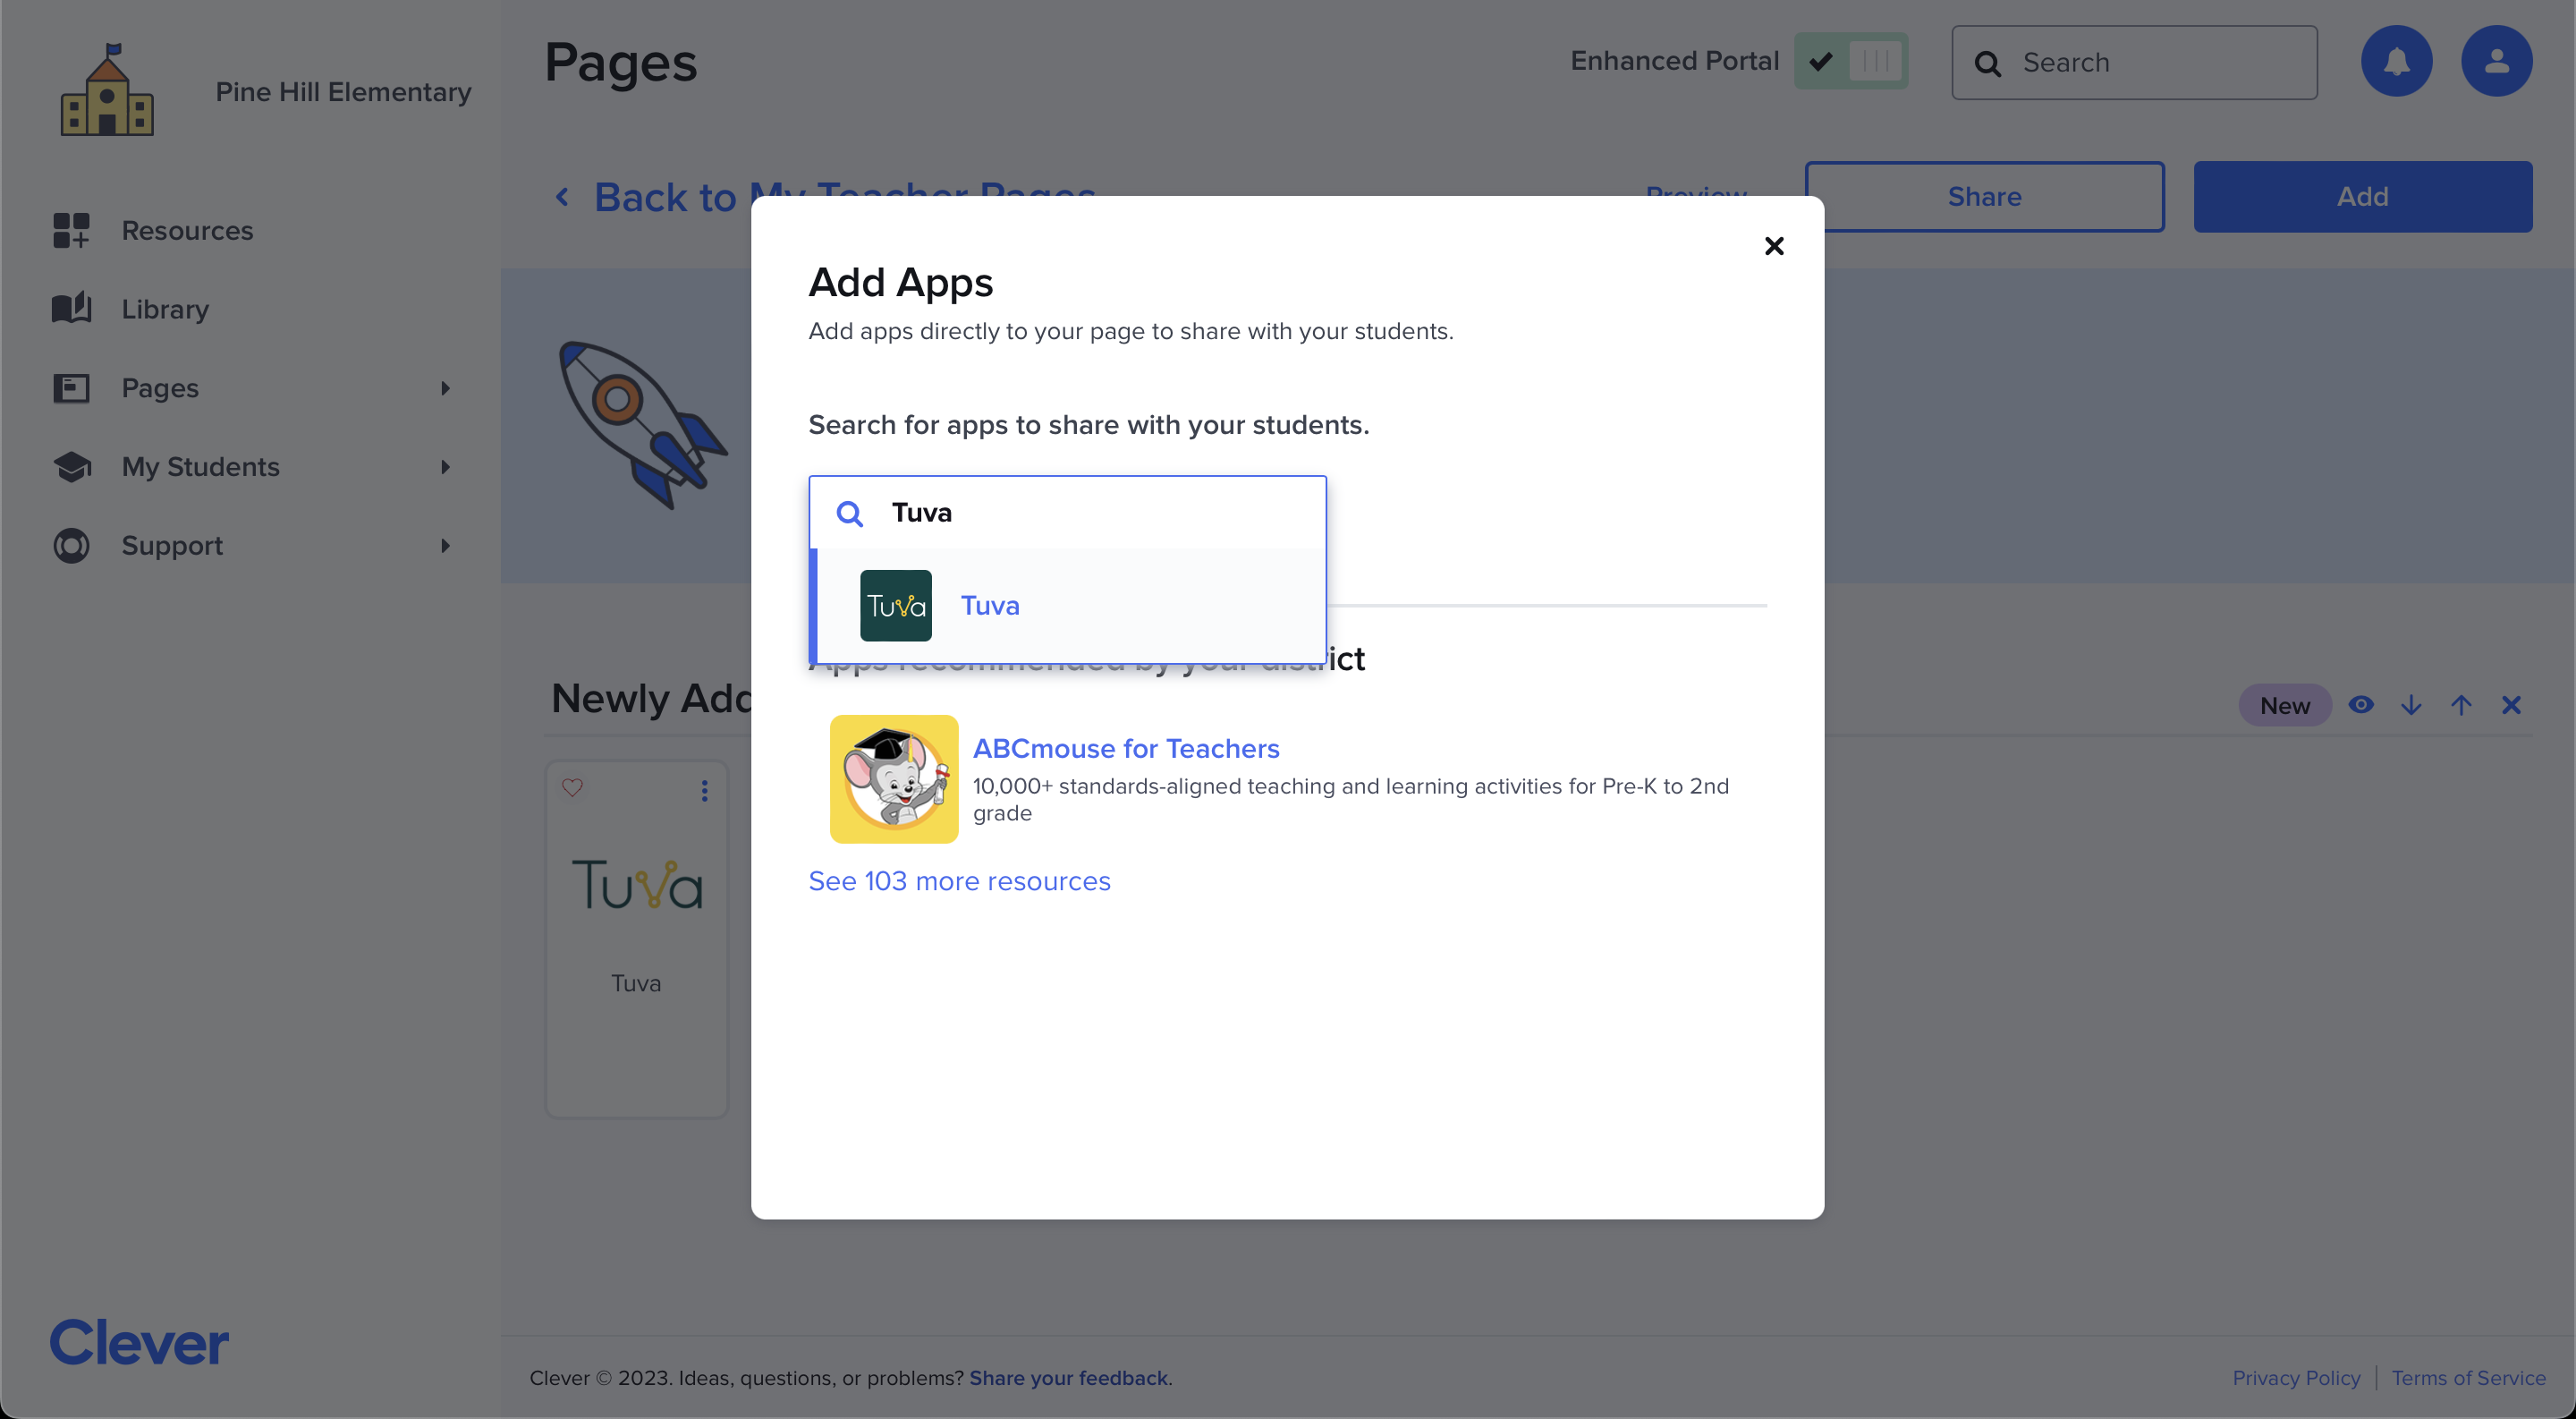Click the top Search box
Viewport: 2576px width, 1419px height.
(2134, 62)
